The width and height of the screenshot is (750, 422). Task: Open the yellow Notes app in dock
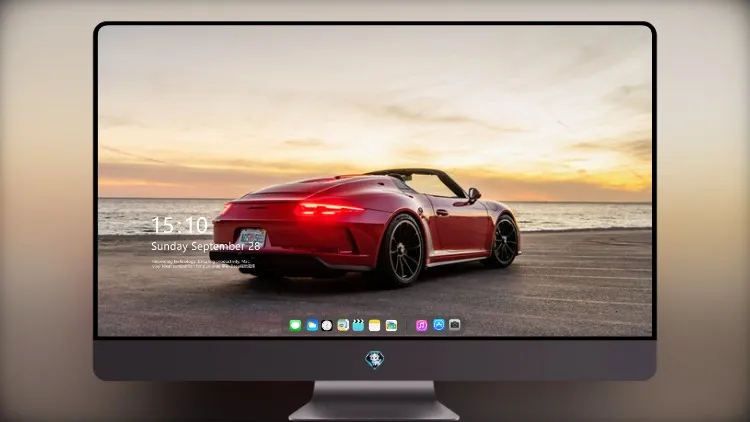pos(375,325)
